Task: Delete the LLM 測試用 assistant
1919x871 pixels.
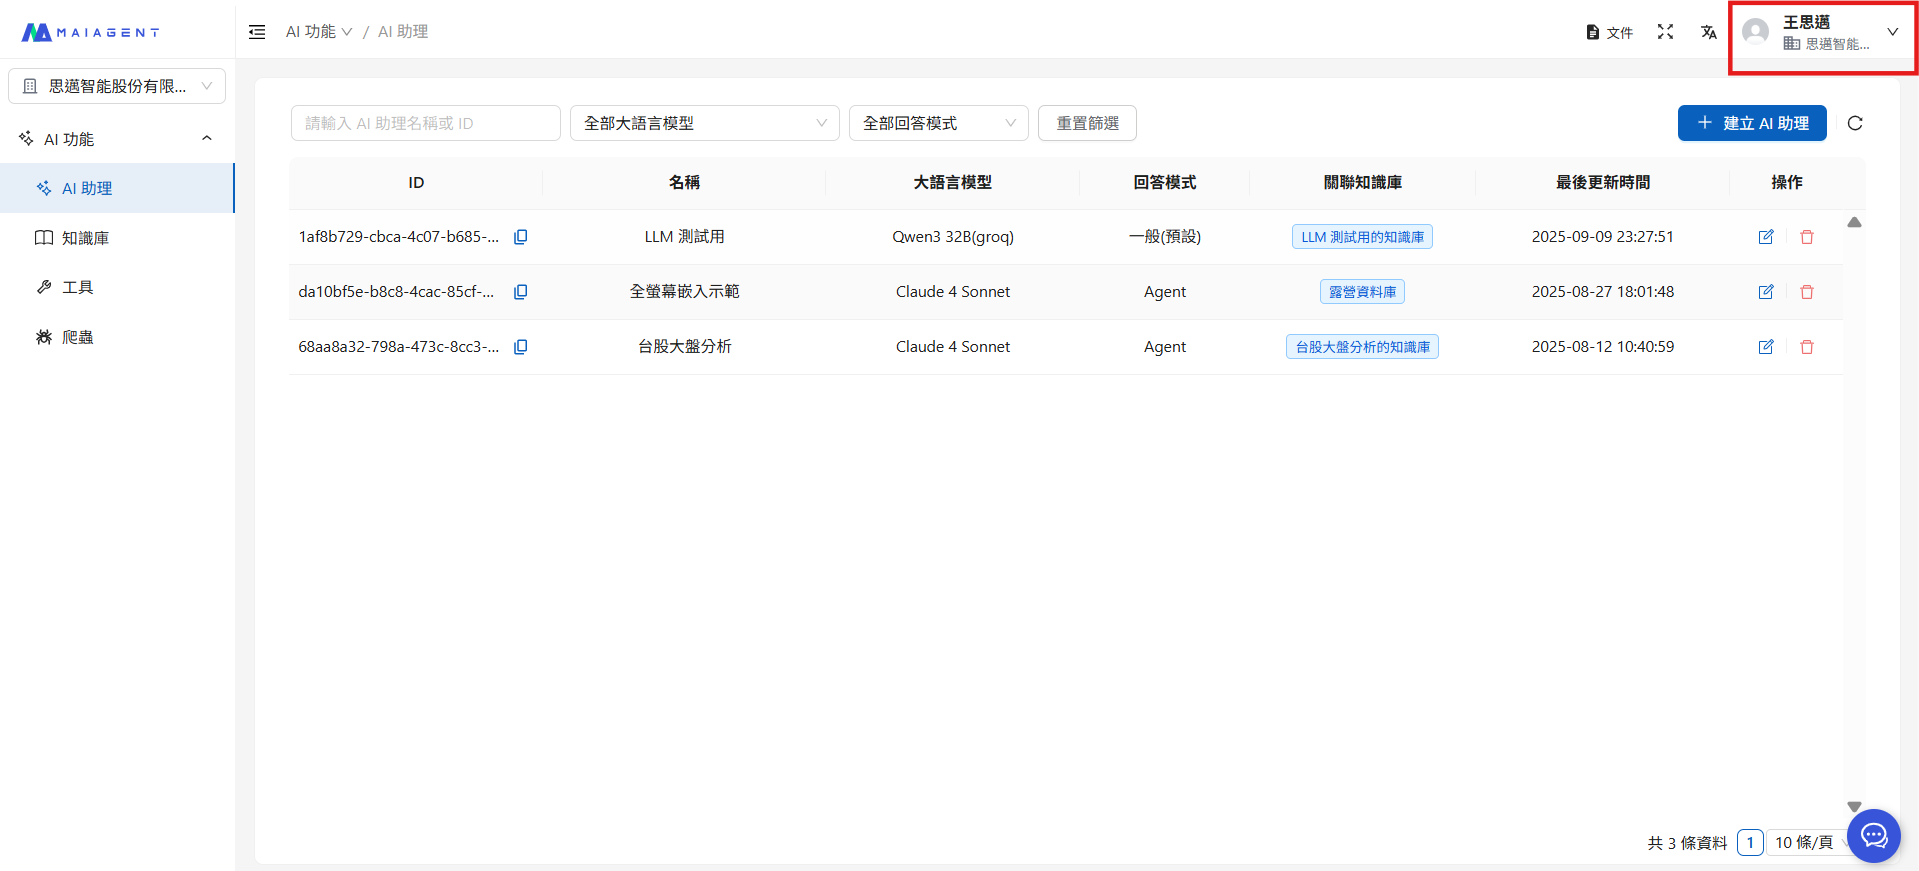Action: pos(1807,237)
